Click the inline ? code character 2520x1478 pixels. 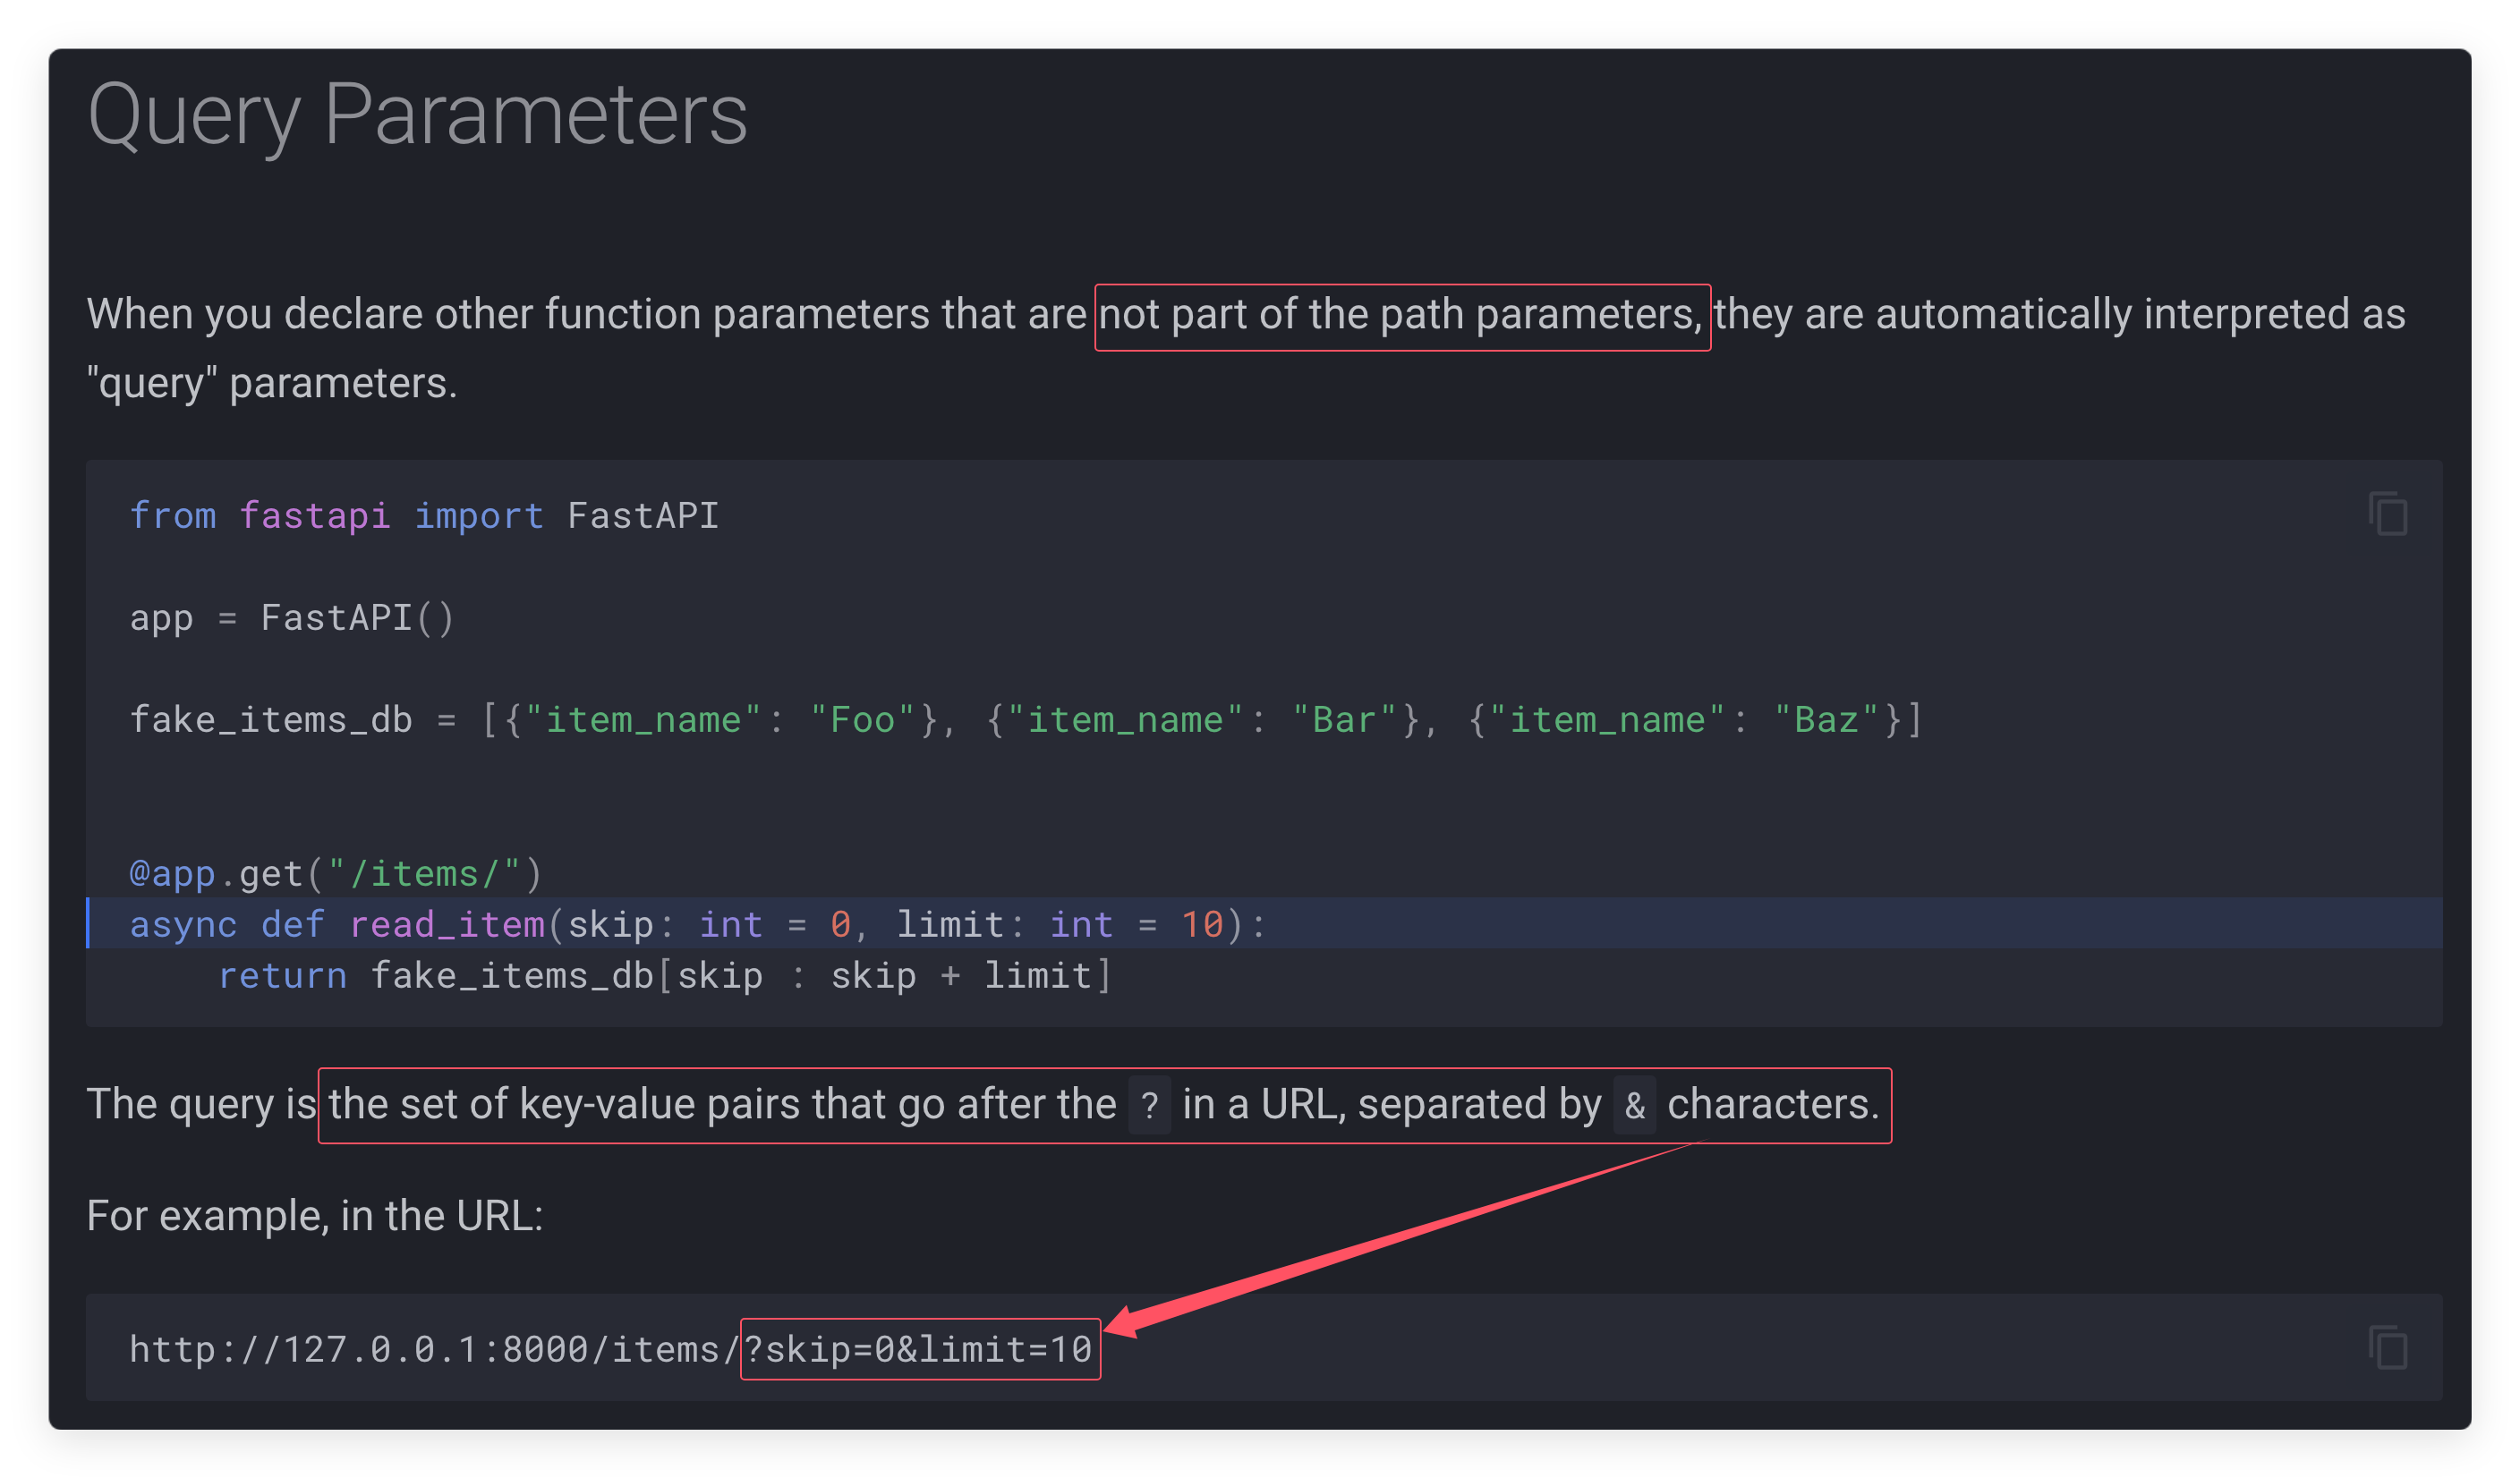coord(1149,1105)
